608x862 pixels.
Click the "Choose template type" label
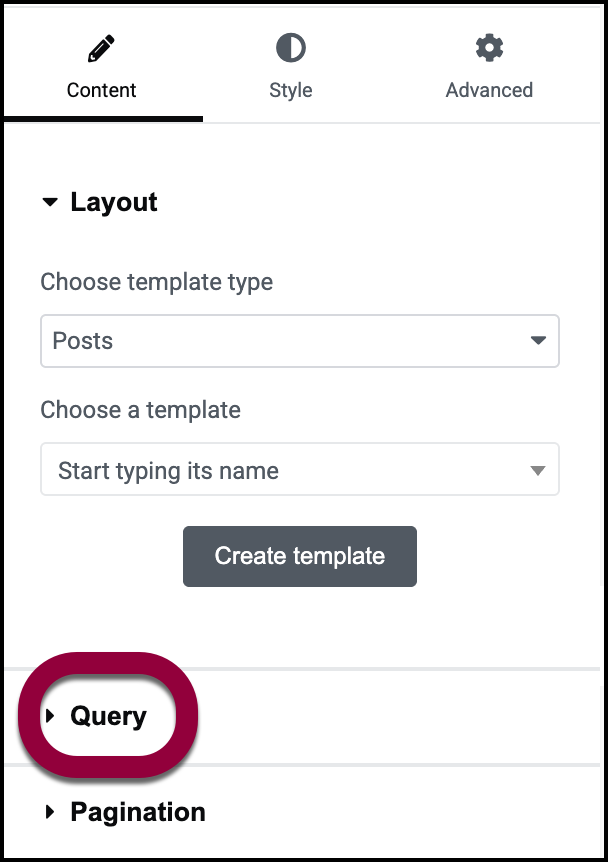tap(157, 282)
